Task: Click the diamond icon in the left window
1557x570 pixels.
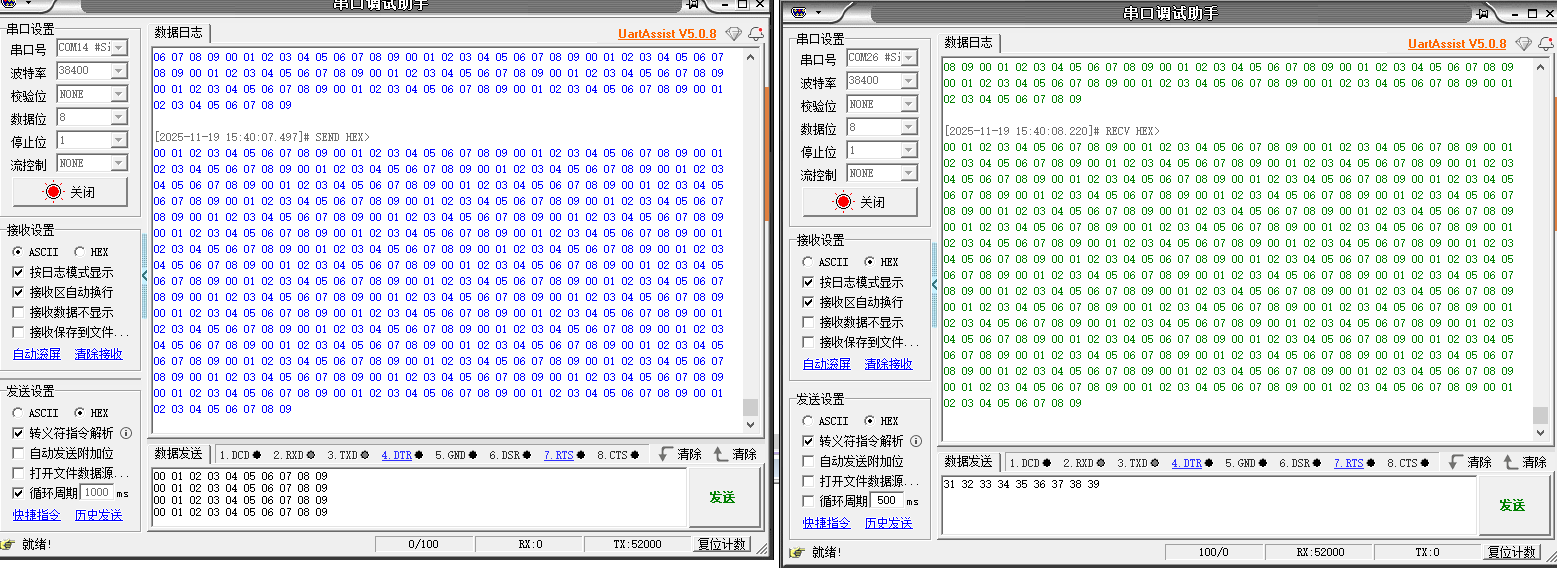Action: coord(734,34)
